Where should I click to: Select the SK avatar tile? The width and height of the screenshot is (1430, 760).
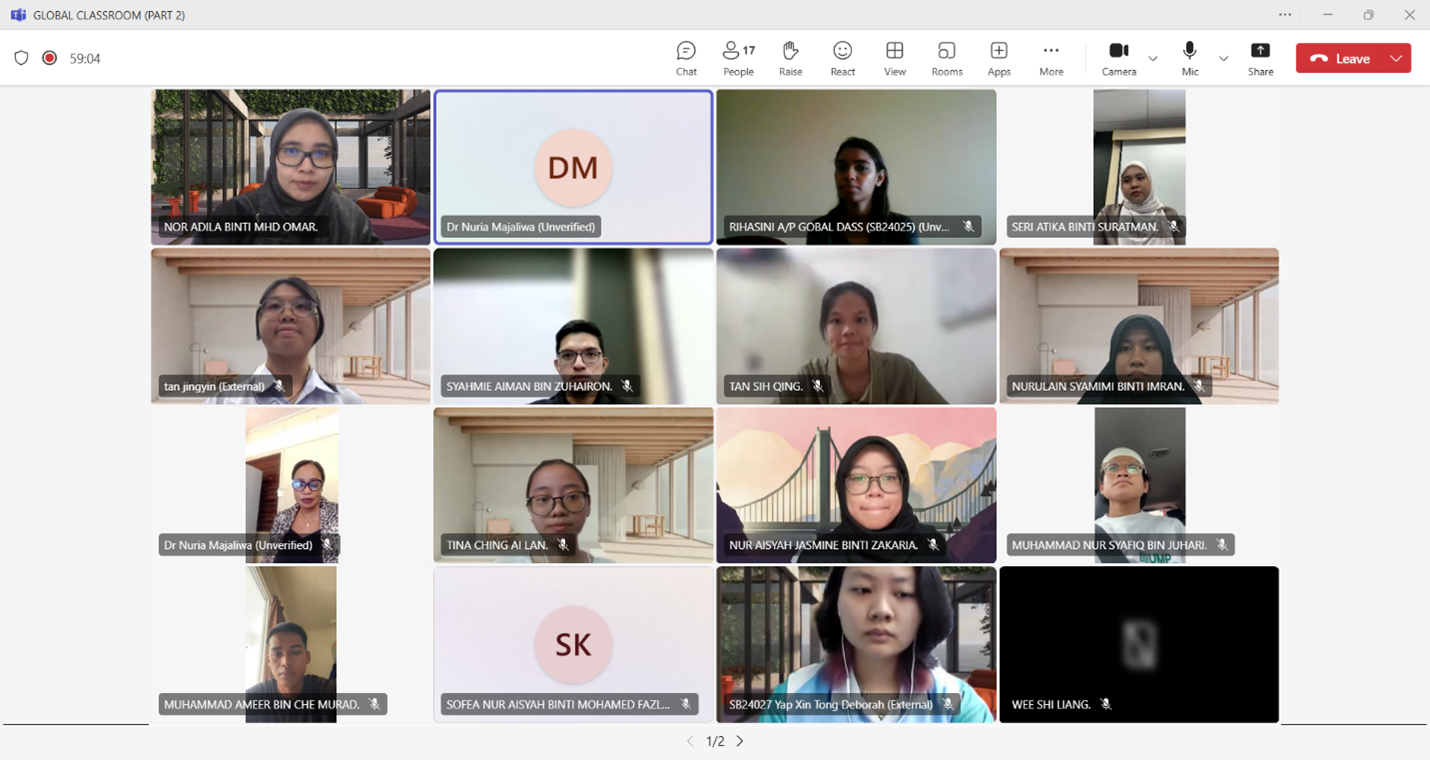[573, 644]
